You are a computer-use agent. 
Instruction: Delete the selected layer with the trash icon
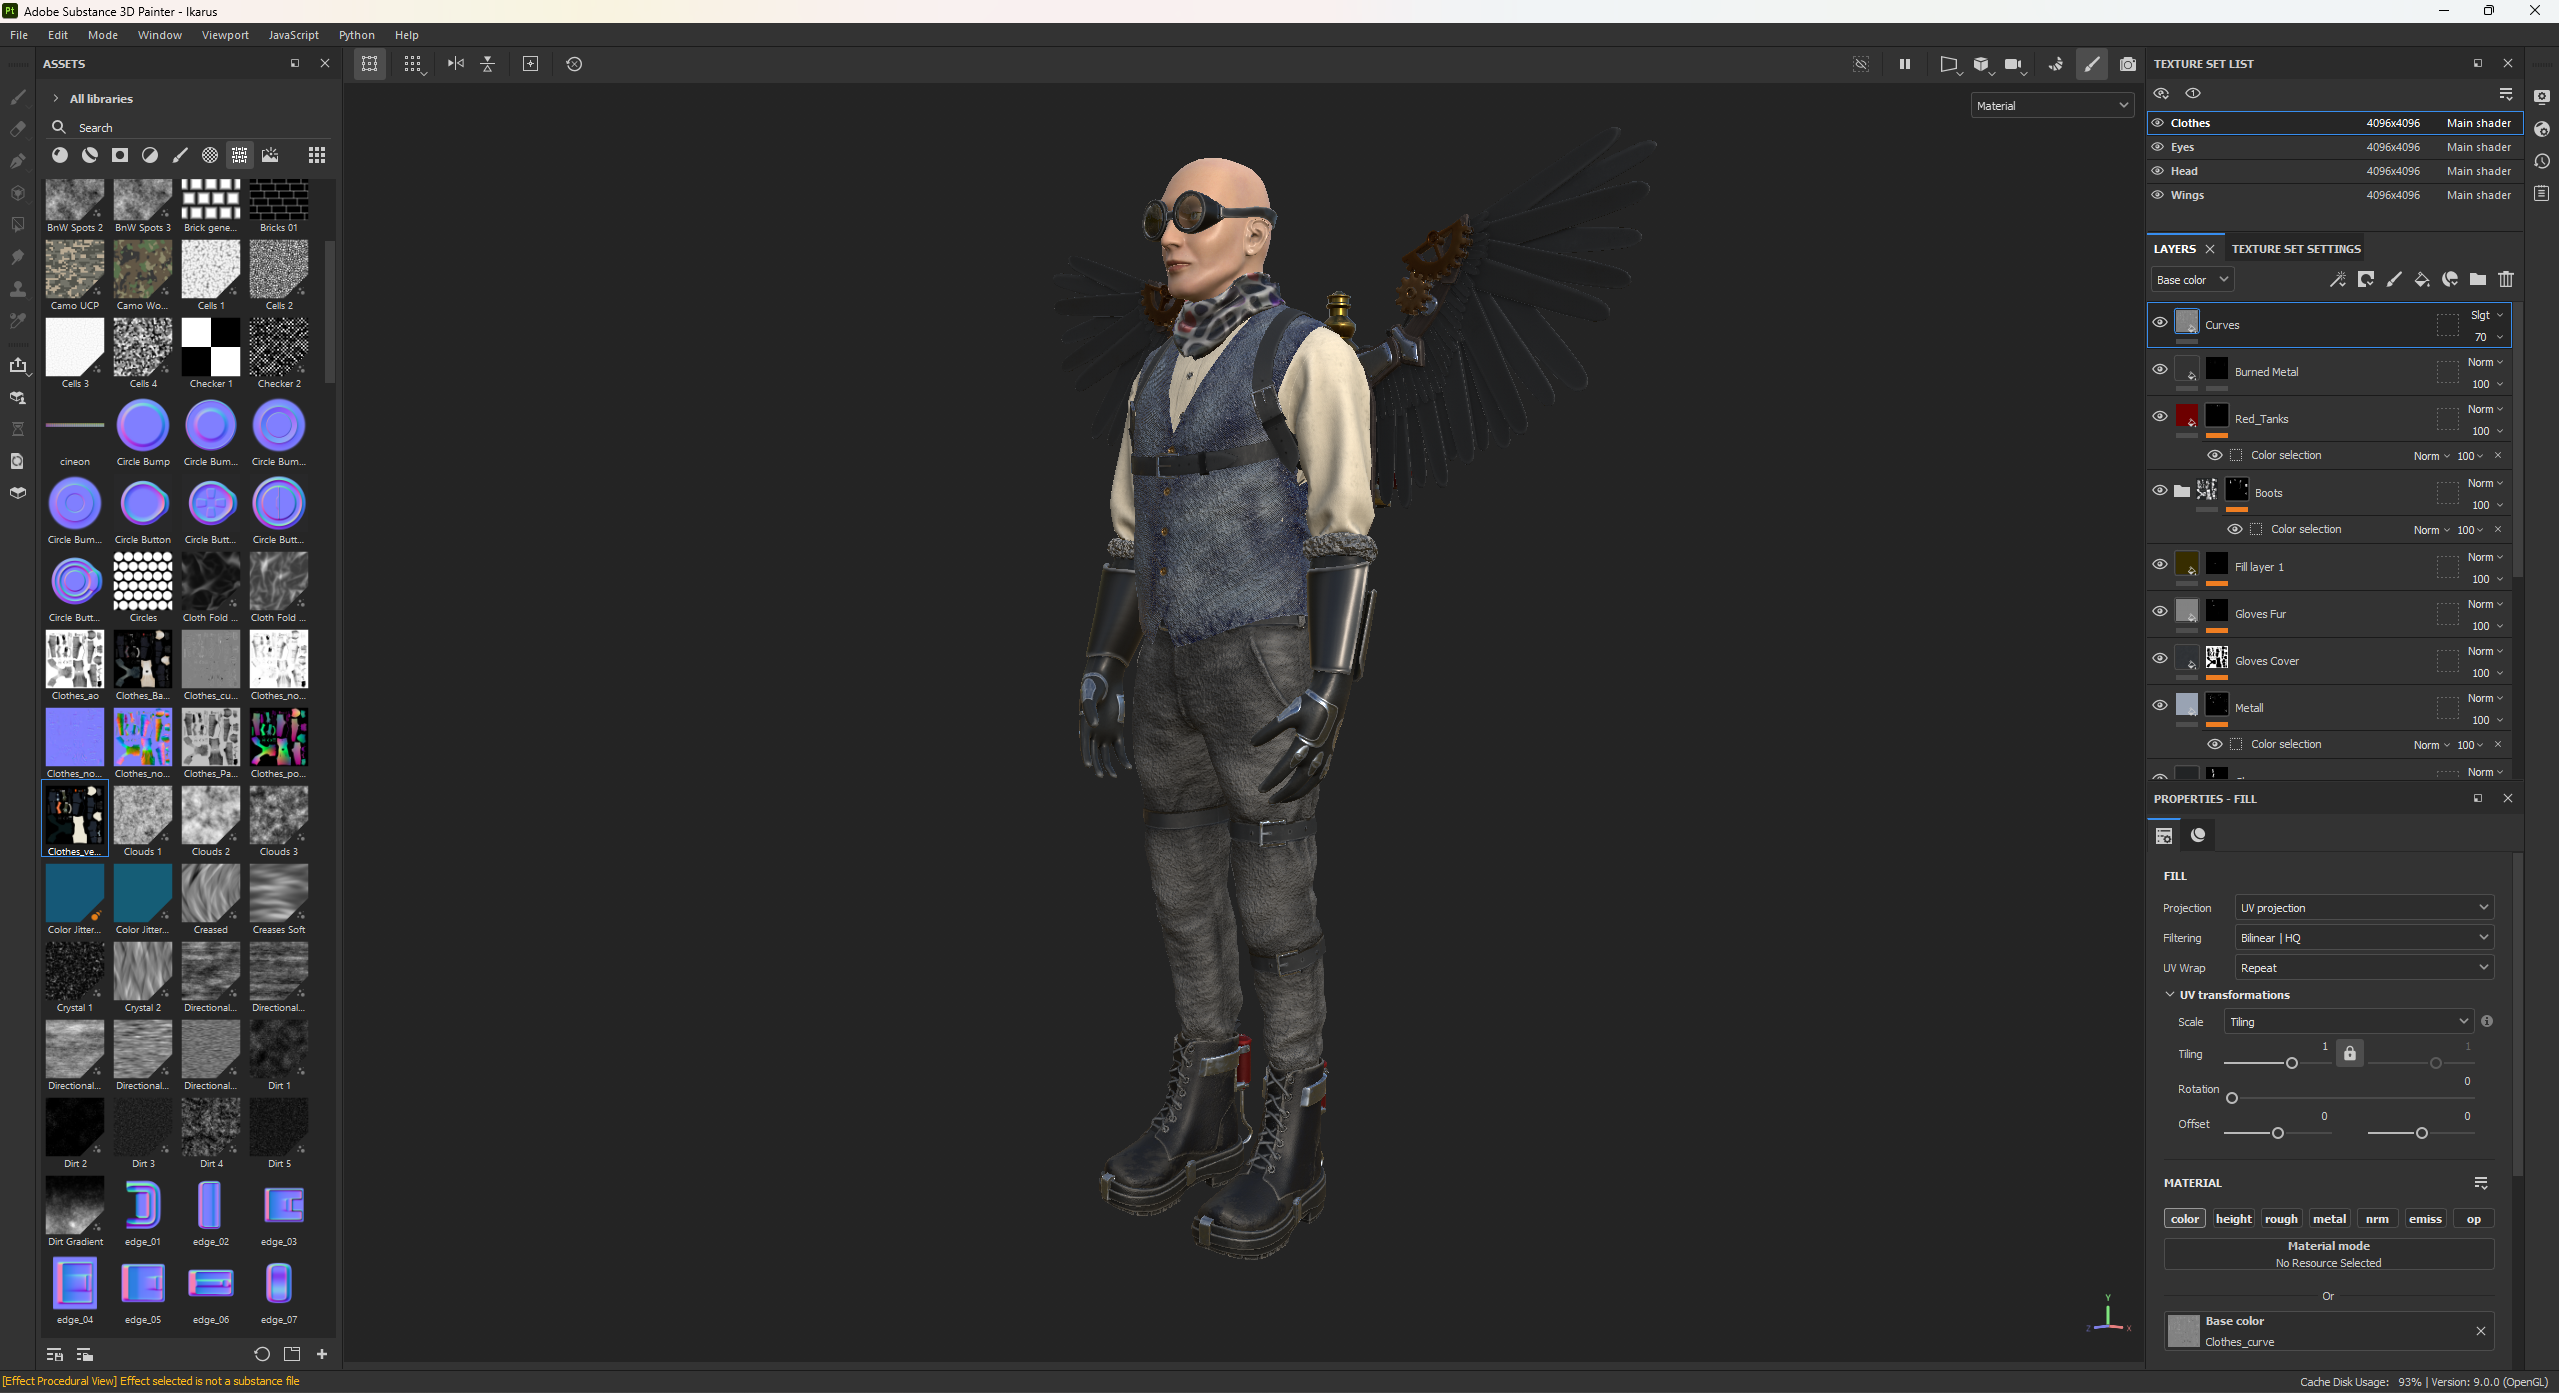pos(2505,280)
